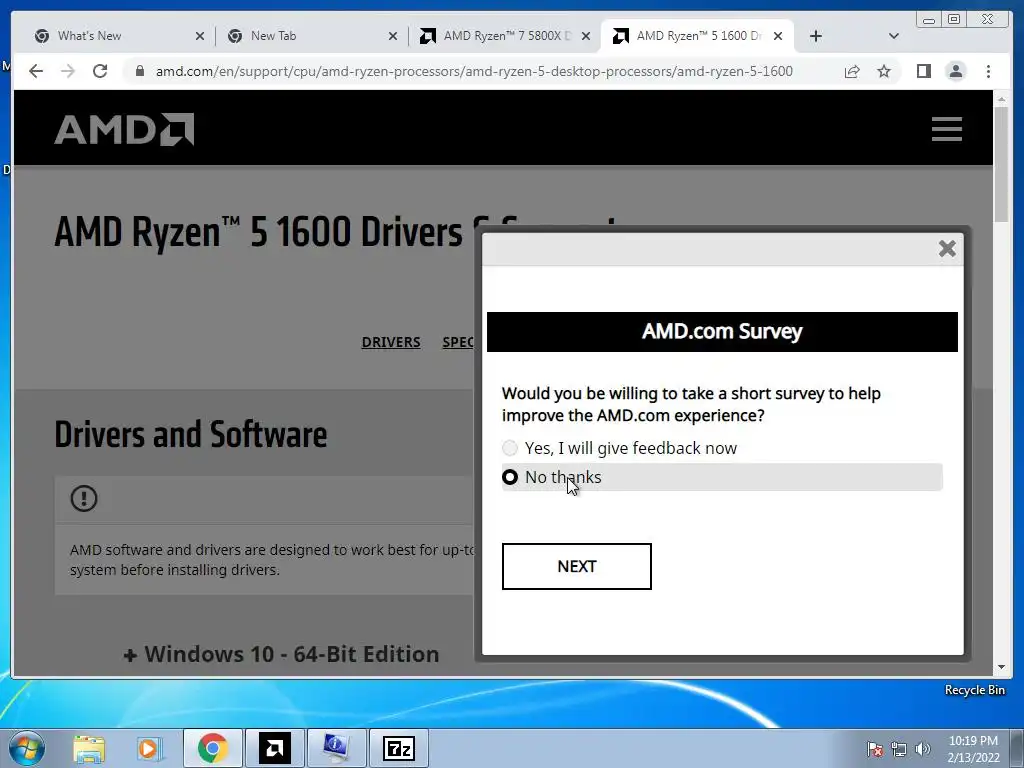Click the Chrome taskbar icon
Image resolution: width=1024 pixels, height=768 pixels.
213,748
